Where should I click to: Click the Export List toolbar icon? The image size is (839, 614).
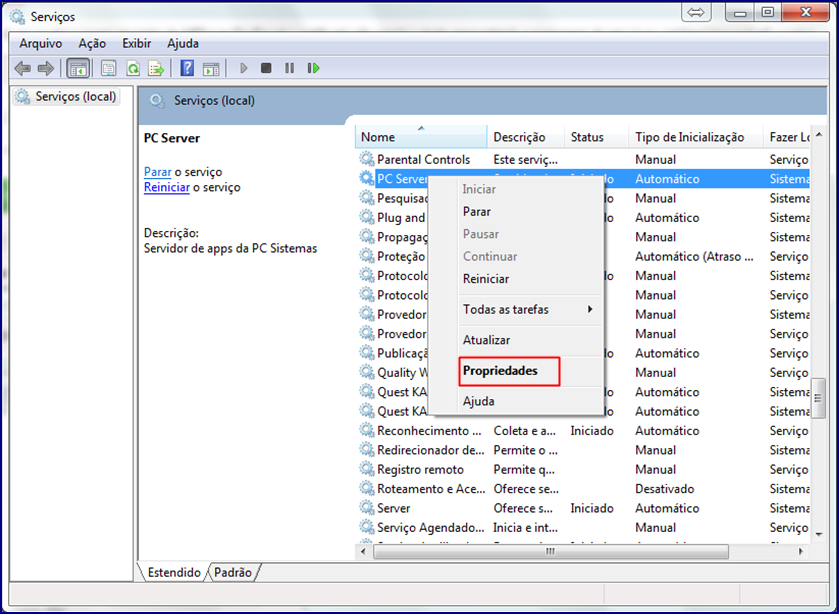[156, 68]
